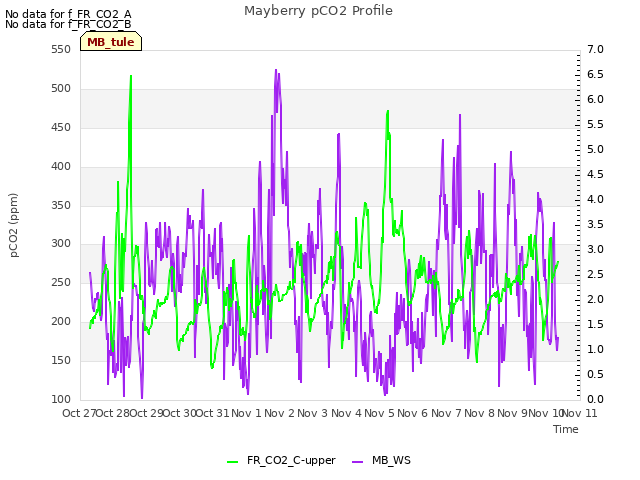The height and width of the screenshot is (480, 640).
Task: Click the Oct 31 x-axis tick label
Action: click(x=213, y=413)
